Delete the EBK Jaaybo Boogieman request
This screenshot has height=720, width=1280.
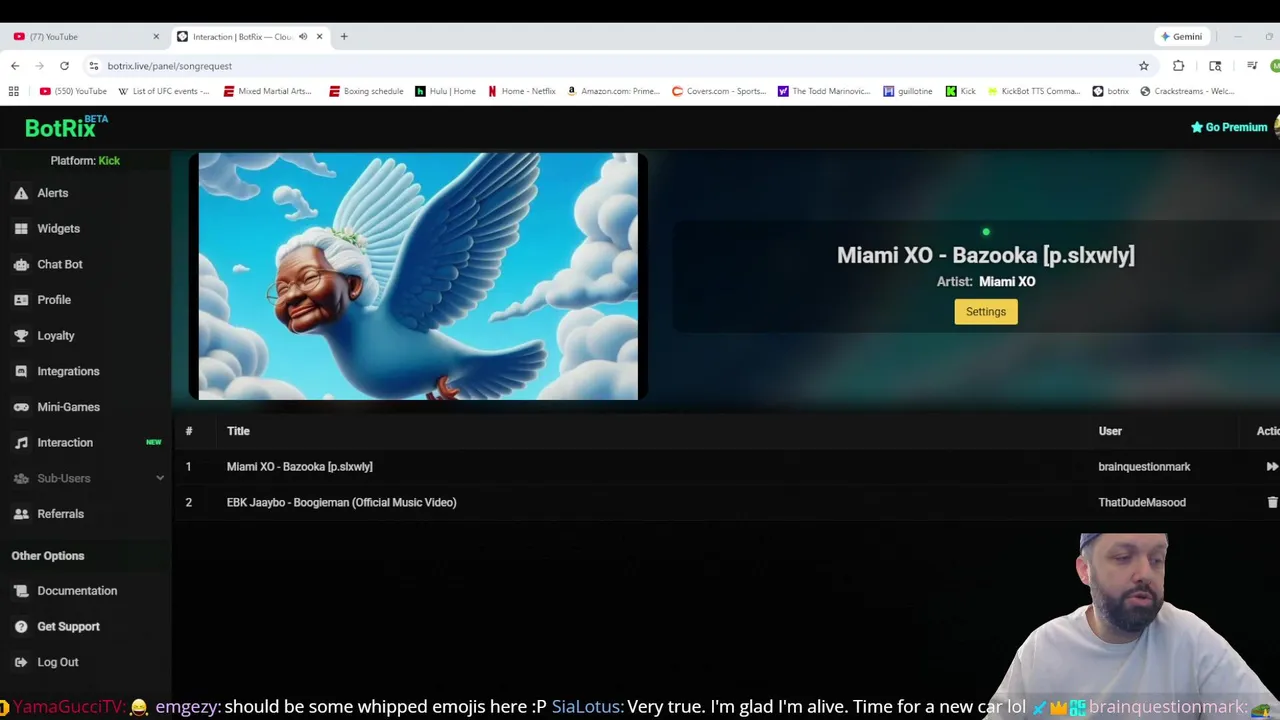click(1272, 503)
